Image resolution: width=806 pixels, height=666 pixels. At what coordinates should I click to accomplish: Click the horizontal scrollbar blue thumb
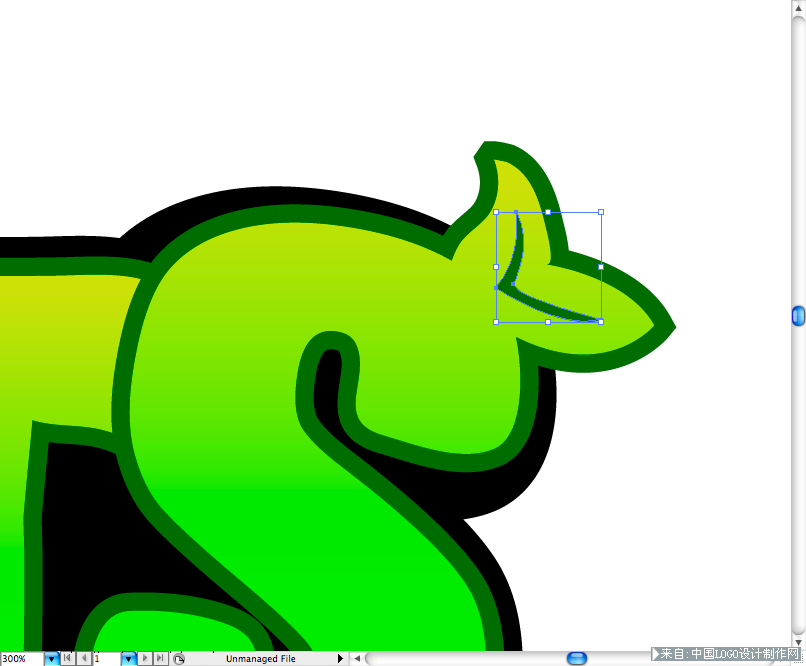577,658
